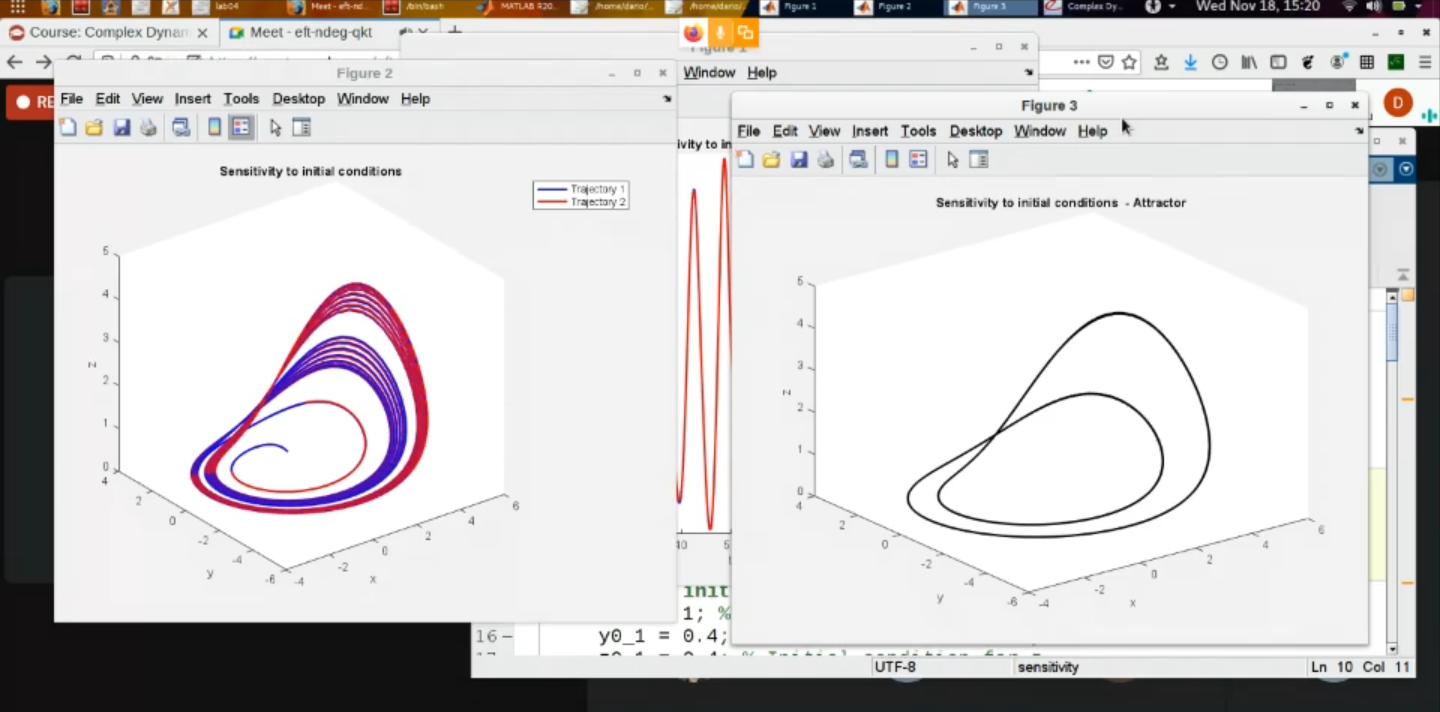Open Property Inspector icon in Figure 2
The image size is (1440, 712).
(x=301, y=127)
